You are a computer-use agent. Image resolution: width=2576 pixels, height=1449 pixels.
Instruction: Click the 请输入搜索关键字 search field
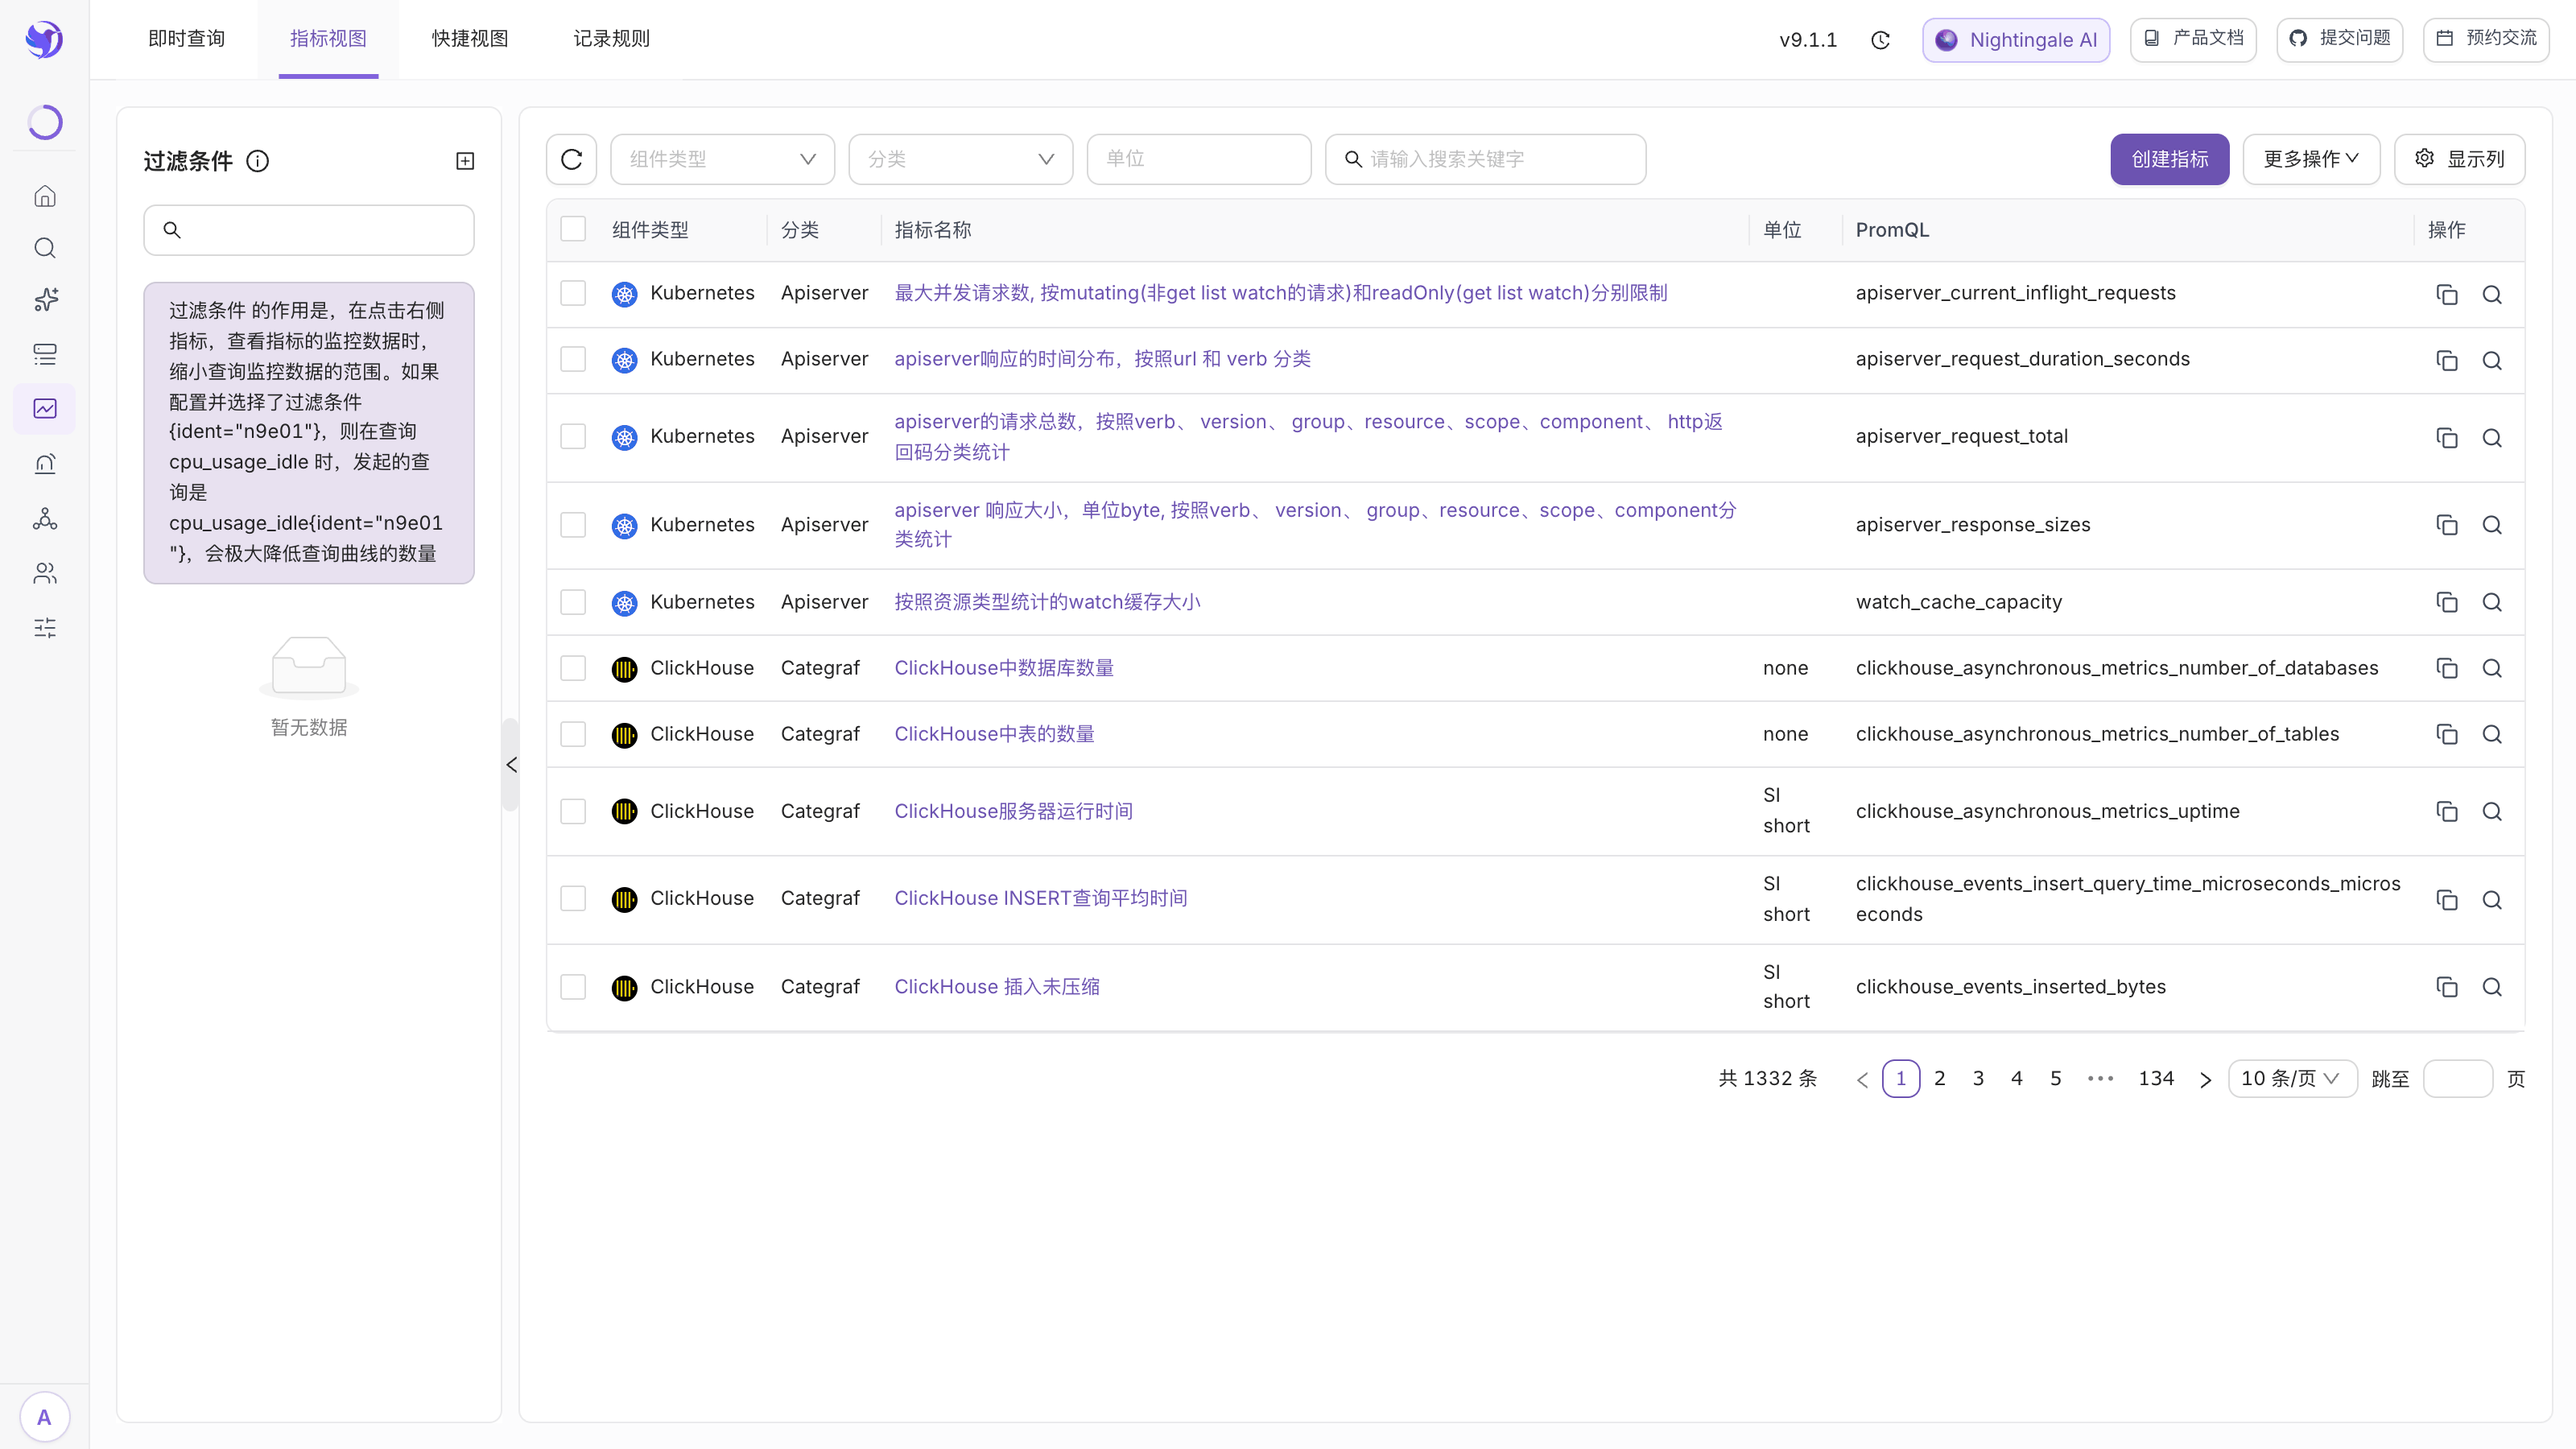tap(1485, 159)
